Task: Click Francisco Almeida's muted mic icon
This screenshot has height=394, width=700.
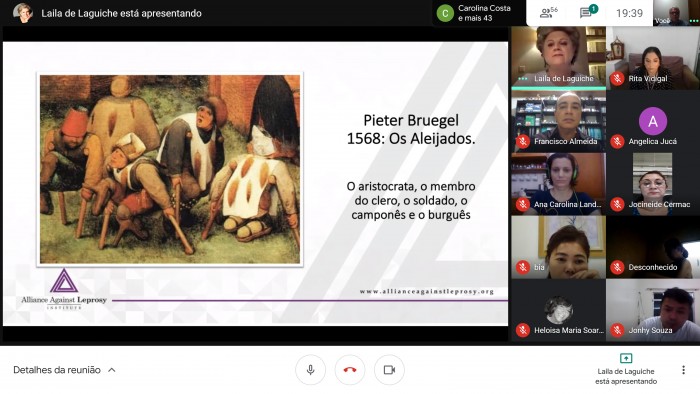Action: tap(523, 141)
